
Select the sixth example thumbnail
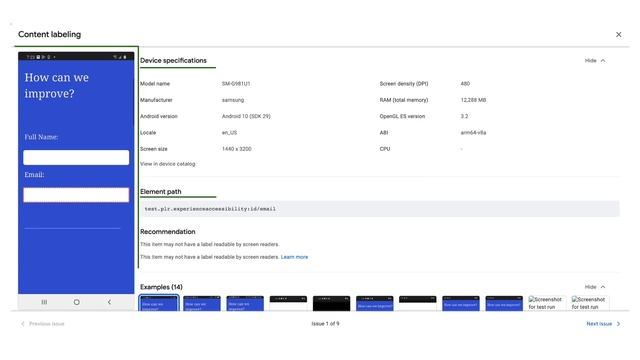pos(375,303)
